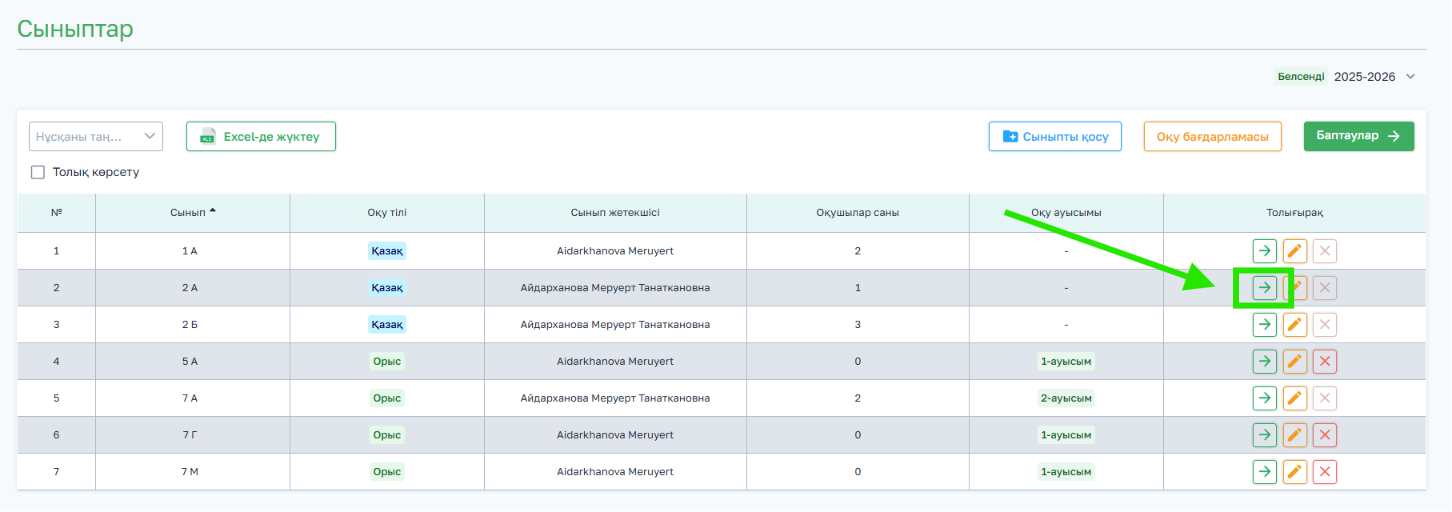1452x512 pixels.
Task: Open details arrow for class 7 М
Action: coord(1265,472)
